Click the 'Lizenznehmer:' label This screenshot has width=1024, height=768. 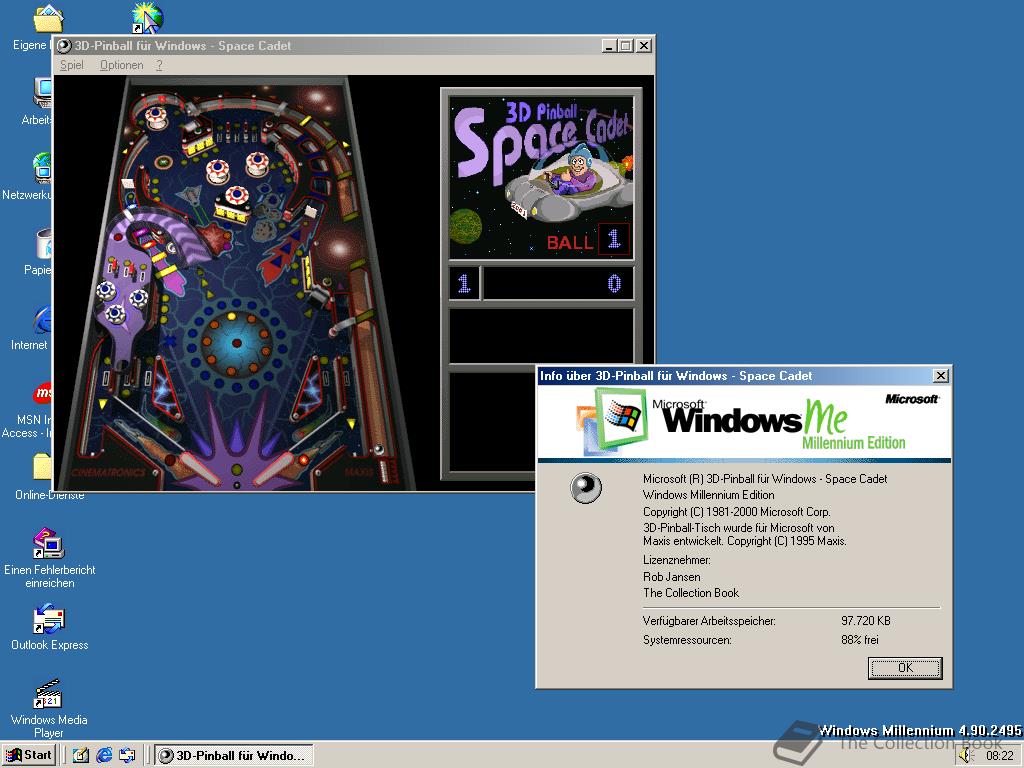(677, 560)
